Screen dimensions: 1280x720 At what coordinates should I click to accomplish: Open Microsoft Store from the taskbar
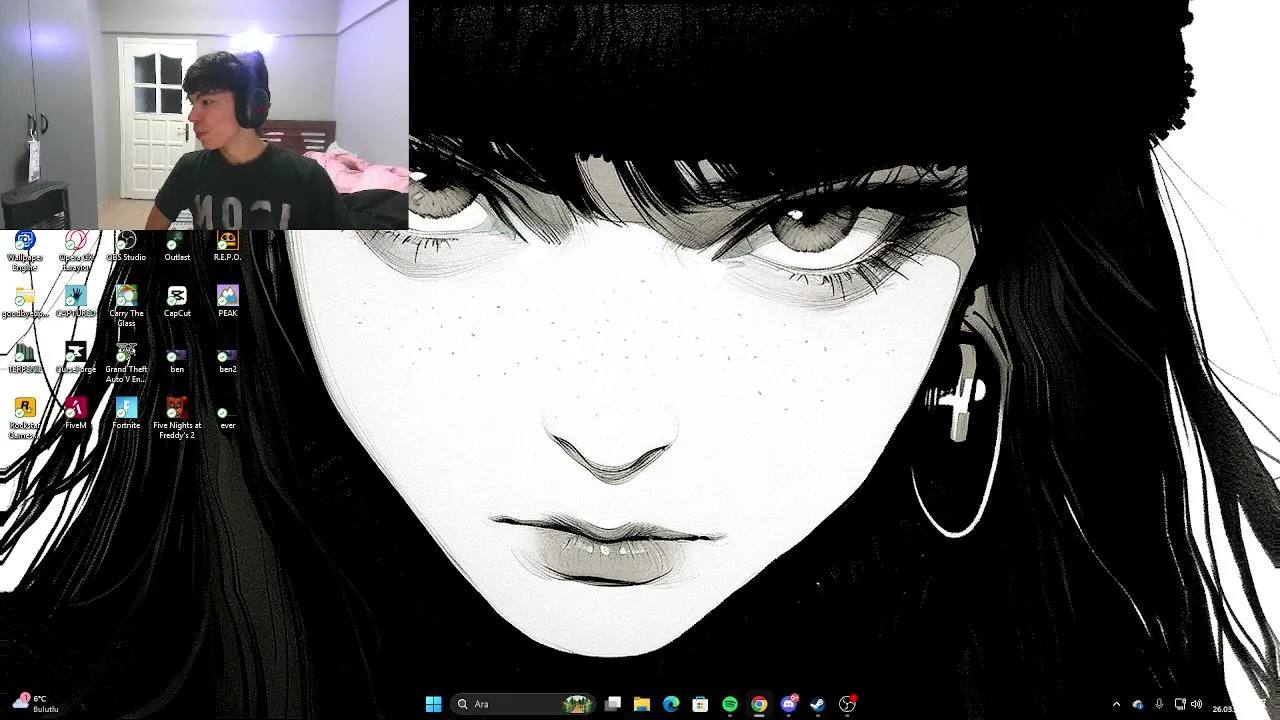coord(700,704)
